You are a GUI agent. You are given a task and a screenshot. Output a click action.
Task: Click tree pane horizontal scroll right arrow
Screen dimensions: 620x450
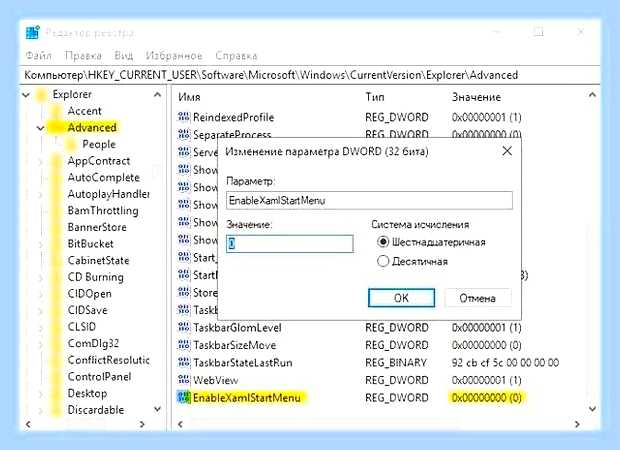pyautogui.click(x=142, y=424)
